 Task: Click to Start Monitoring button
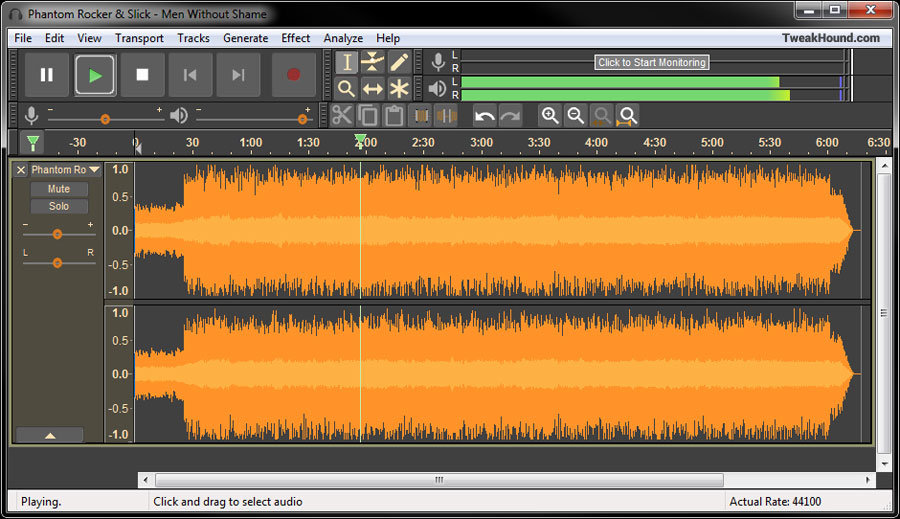(651, 62)
